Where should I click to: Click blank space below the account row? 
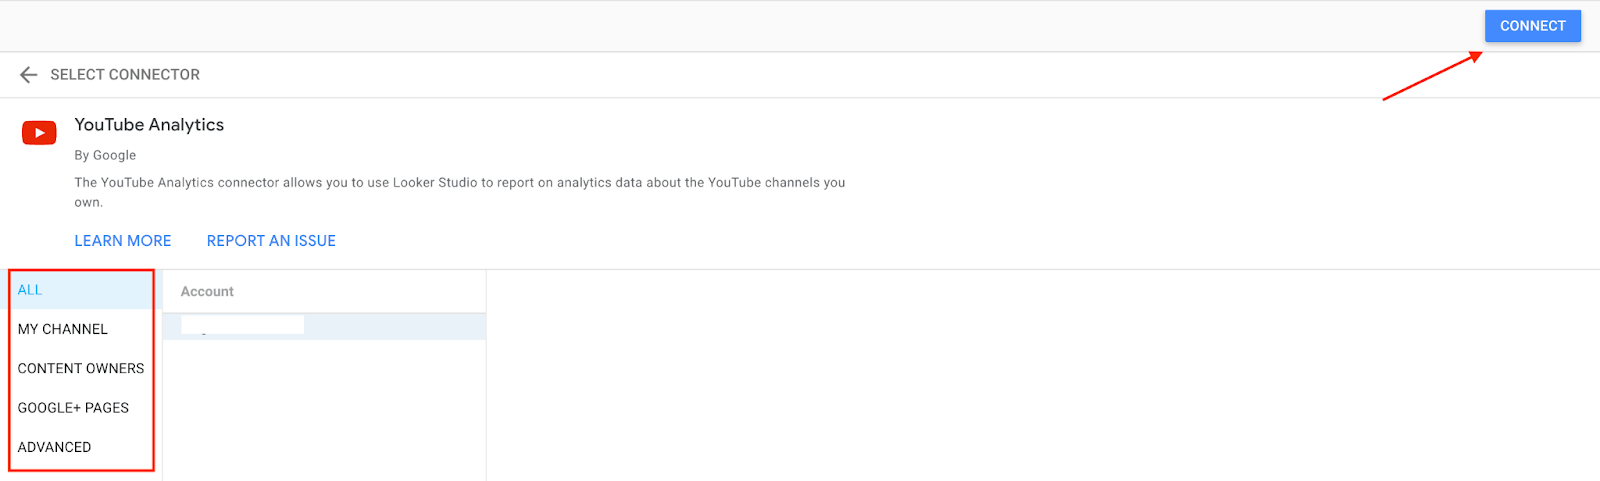324,410
